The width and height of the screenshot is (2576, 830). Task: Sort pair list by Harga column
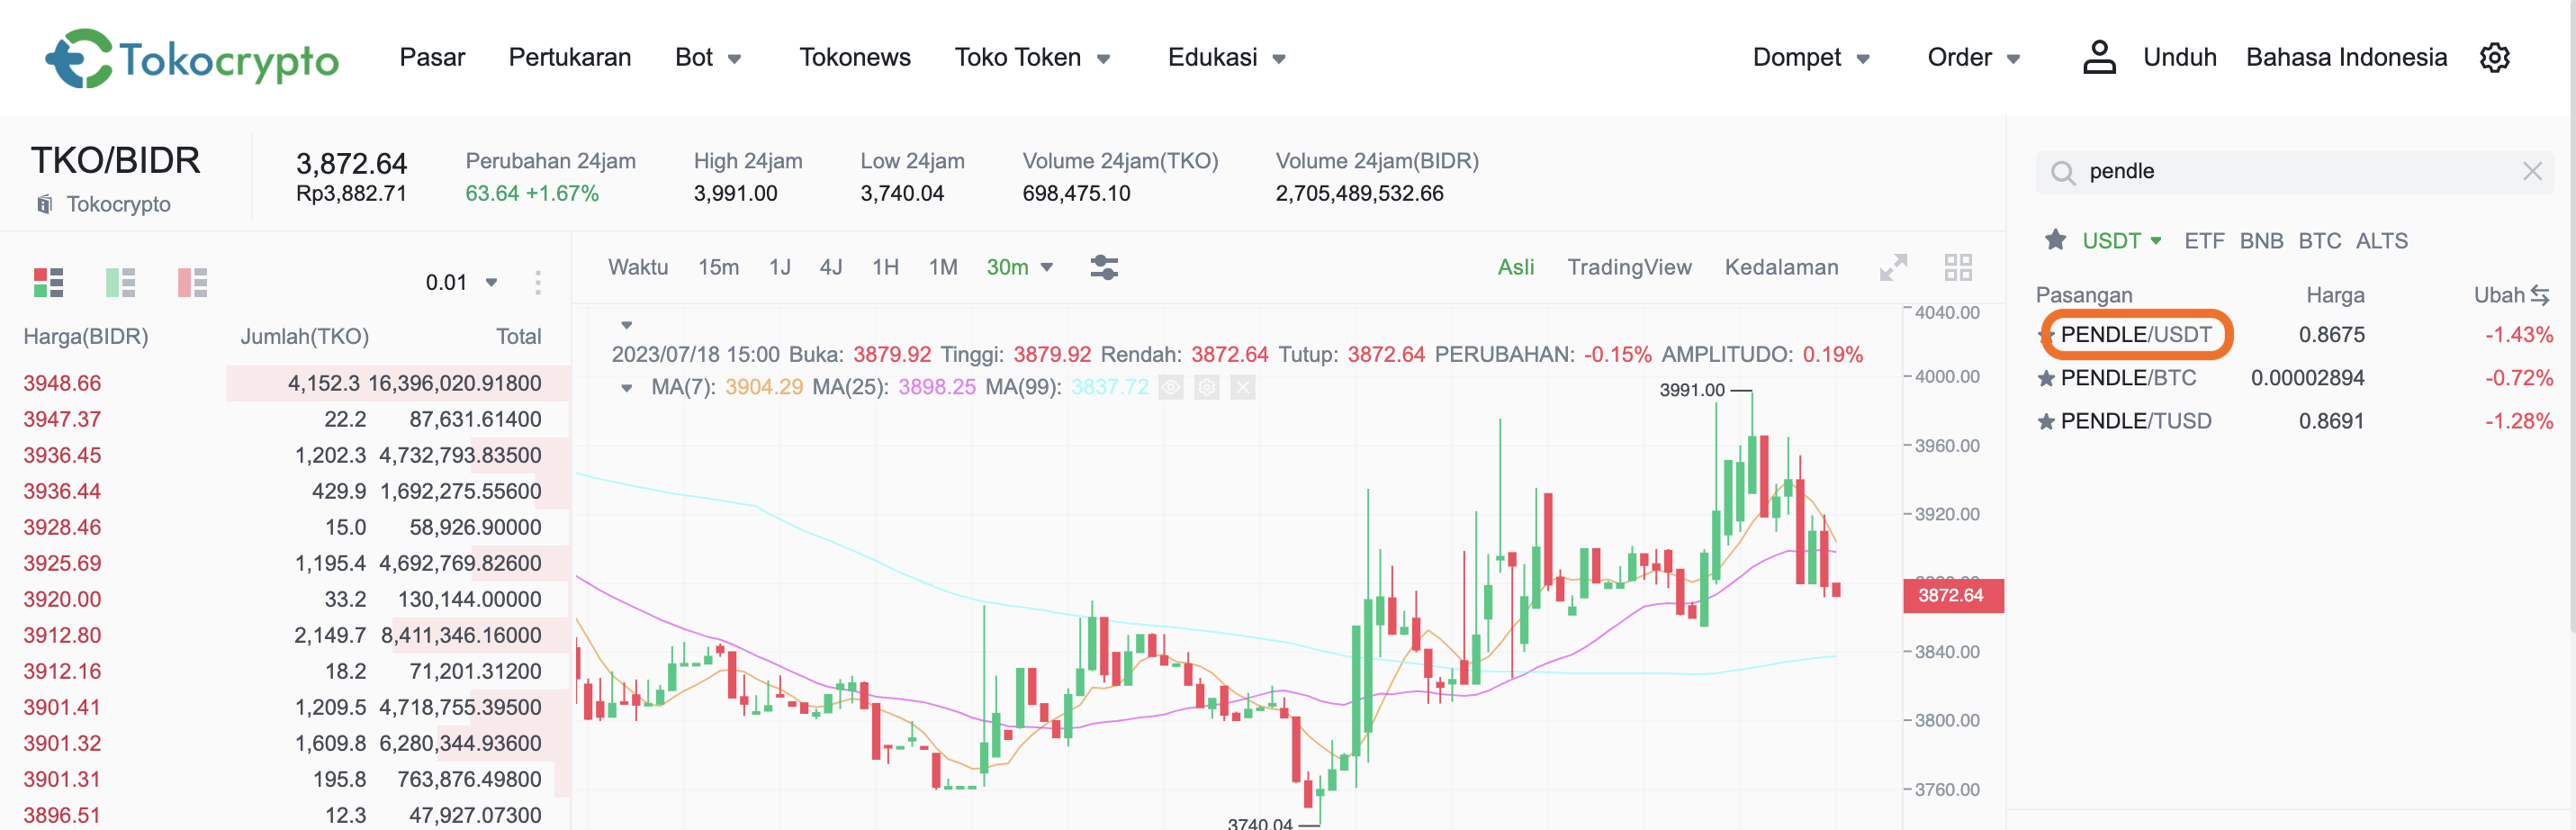2335,295
